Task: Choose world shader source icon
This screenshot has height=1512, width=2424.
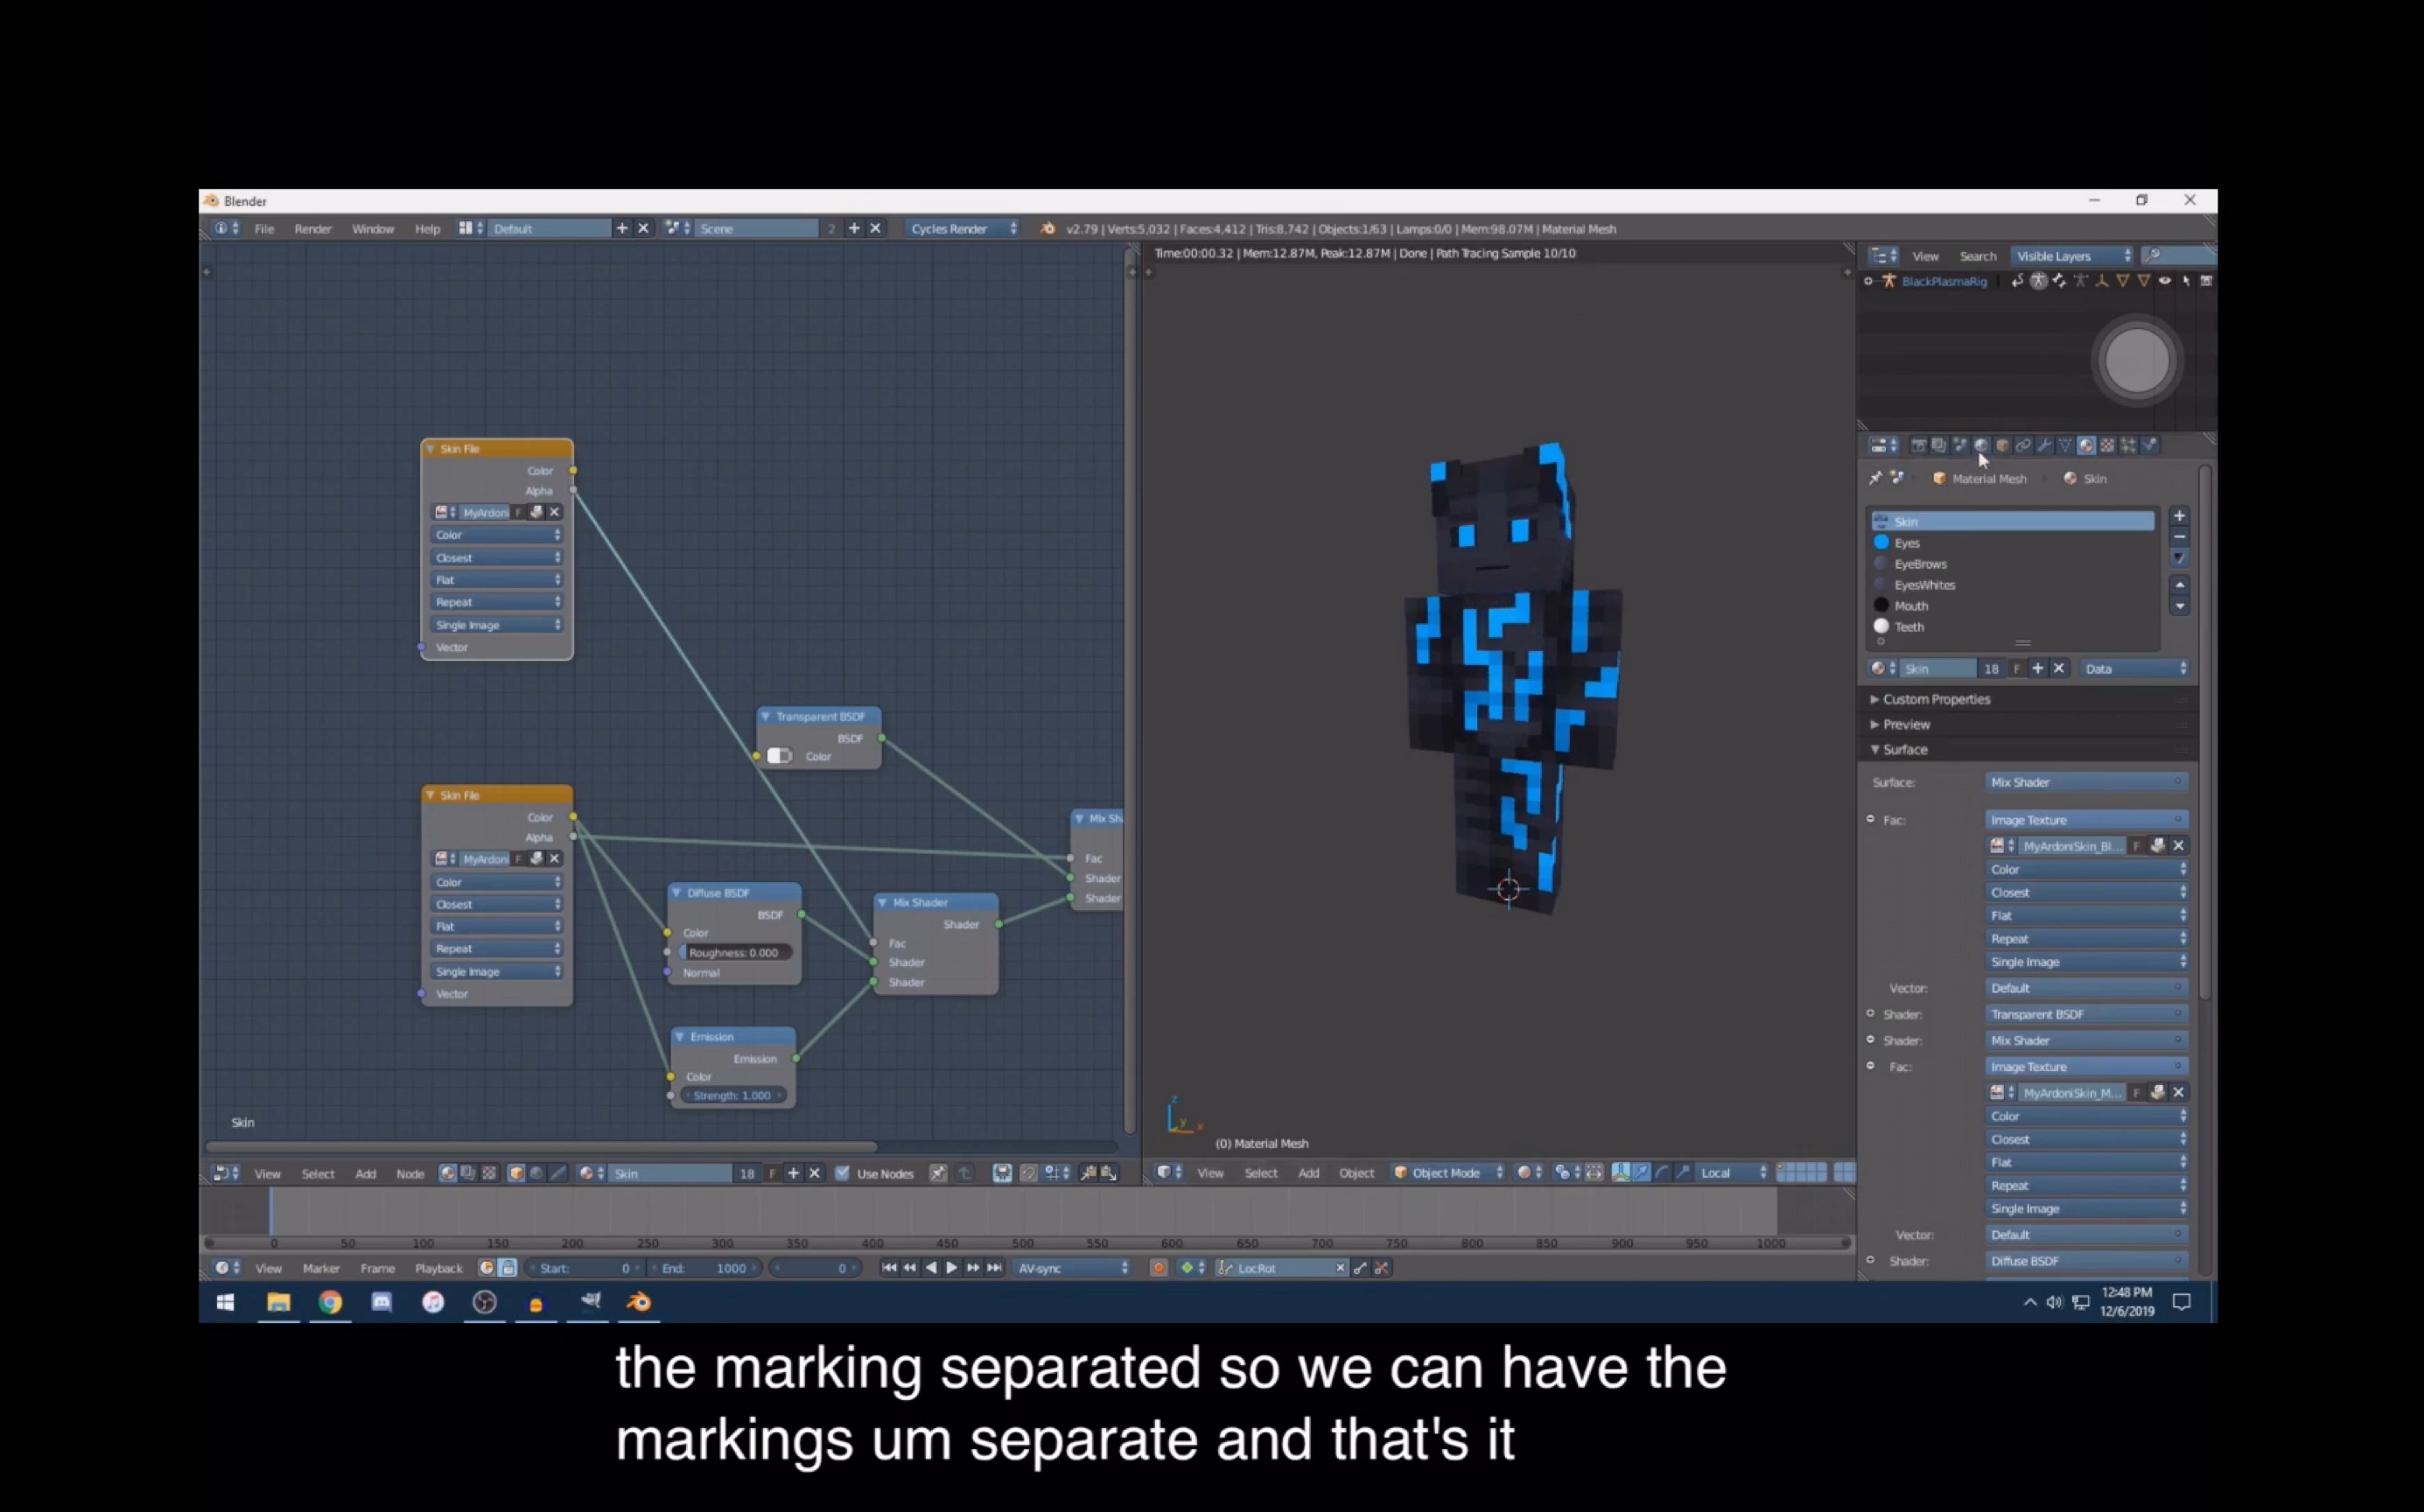Action: pyautogui.click(x=537, y=1173)
